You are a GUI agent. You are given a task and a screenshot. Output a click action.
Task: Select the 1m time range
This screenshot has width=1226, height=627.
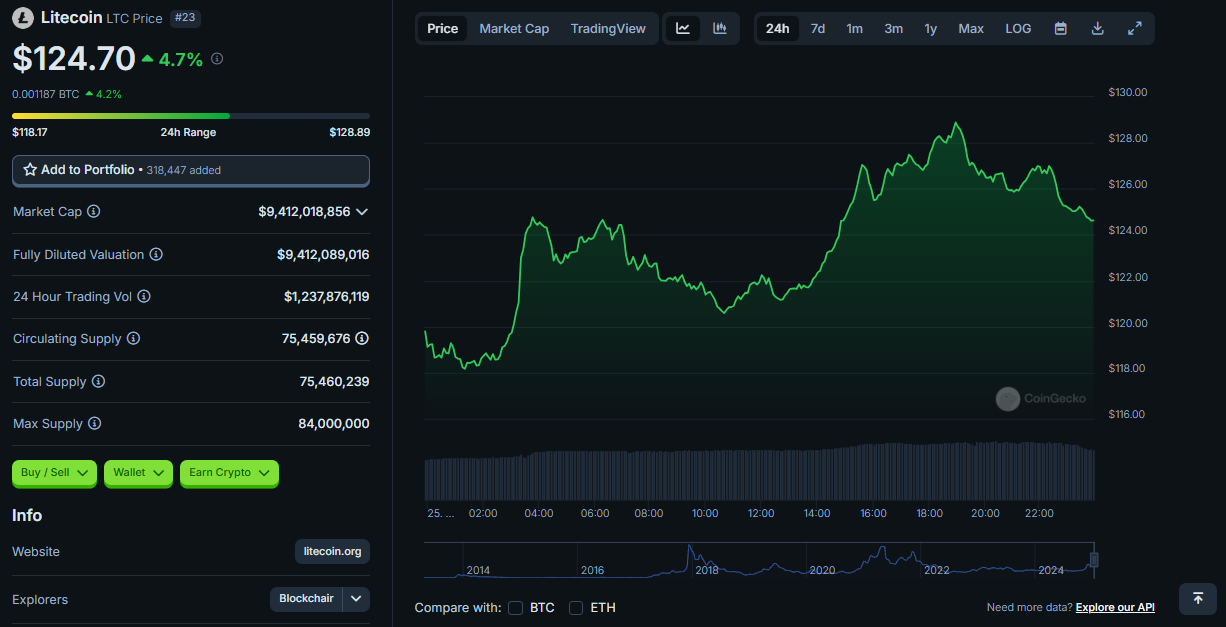pos(854,28)
